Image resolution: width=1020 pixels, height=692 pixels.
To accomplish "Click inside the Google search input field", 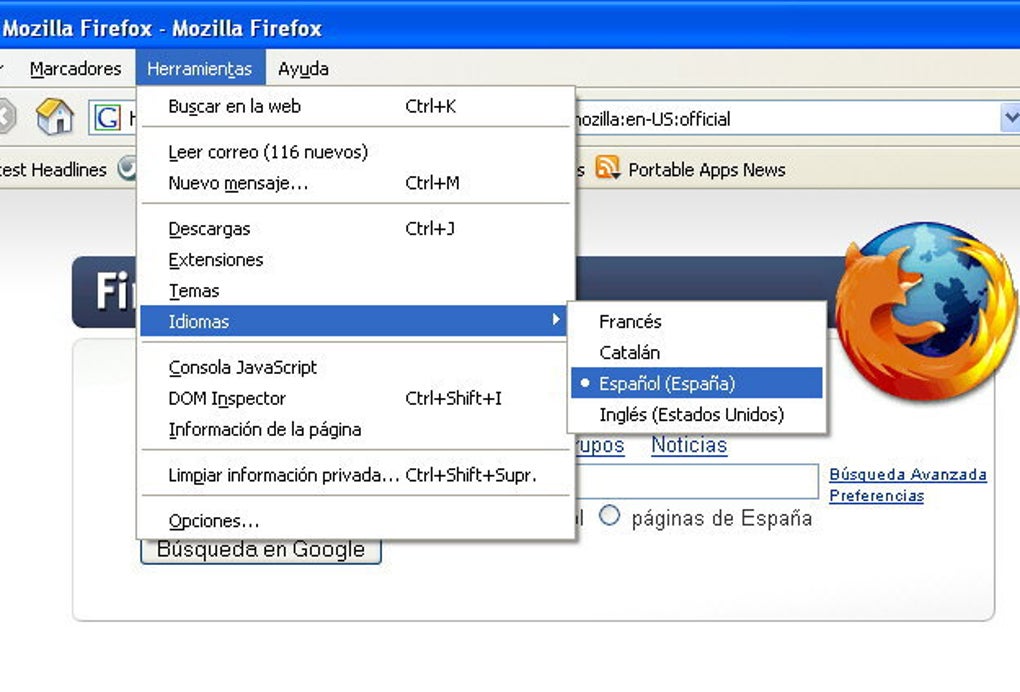I will coord(696,481).
